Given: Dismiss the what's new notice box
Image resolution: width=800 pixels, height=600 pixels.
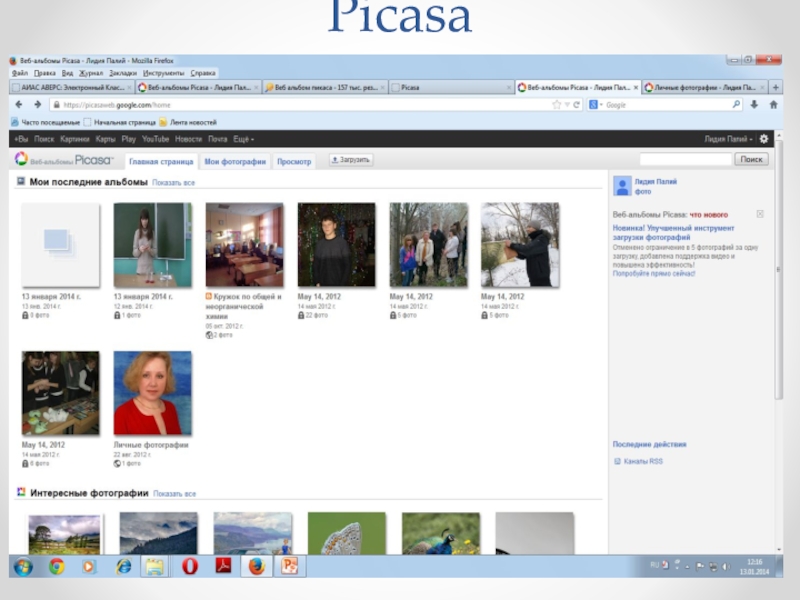Looking at the screenshot, I should (x=760, y=214).
